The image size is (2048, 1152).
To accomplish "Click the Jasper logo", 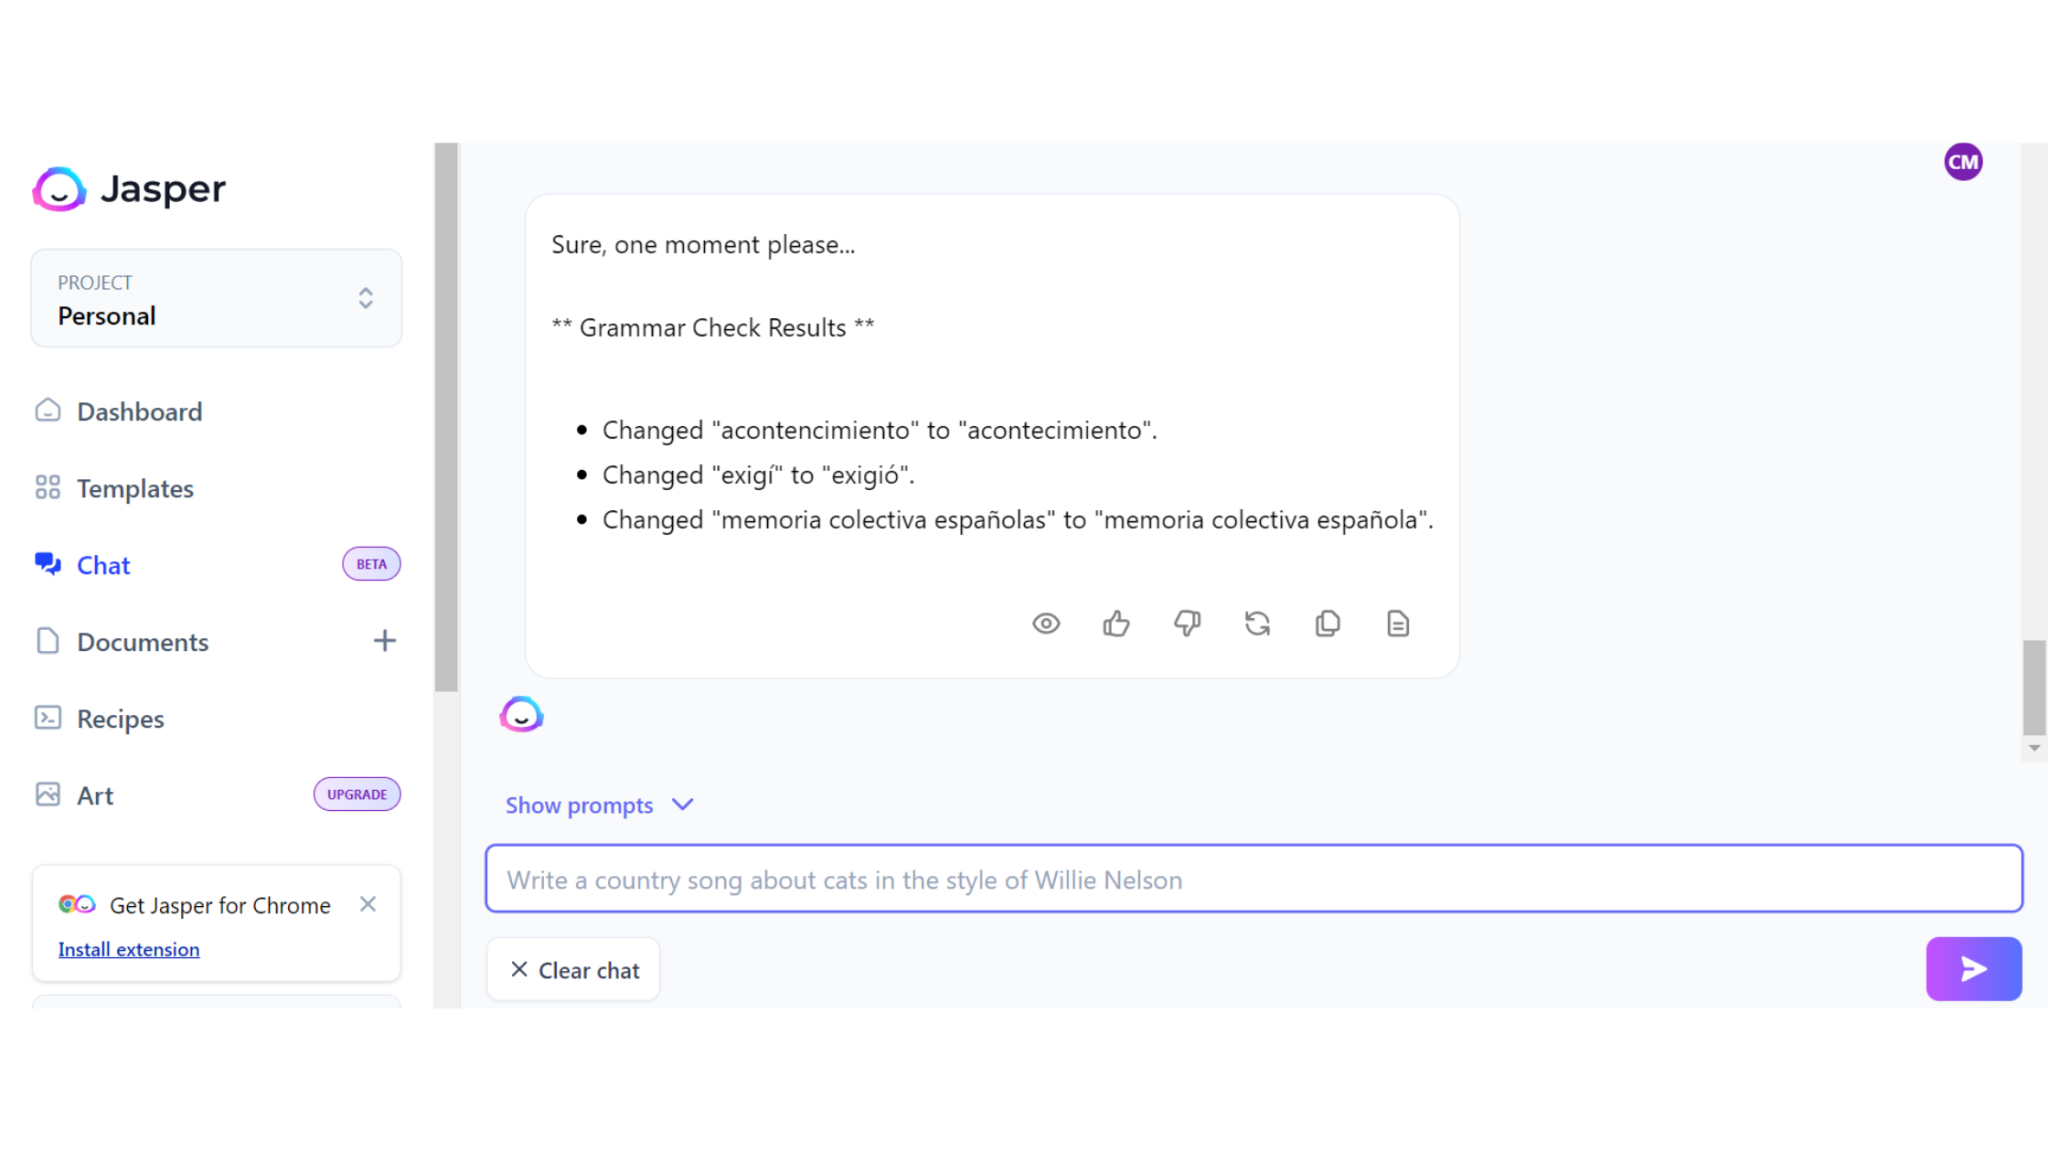I will [x=129, y=189].
